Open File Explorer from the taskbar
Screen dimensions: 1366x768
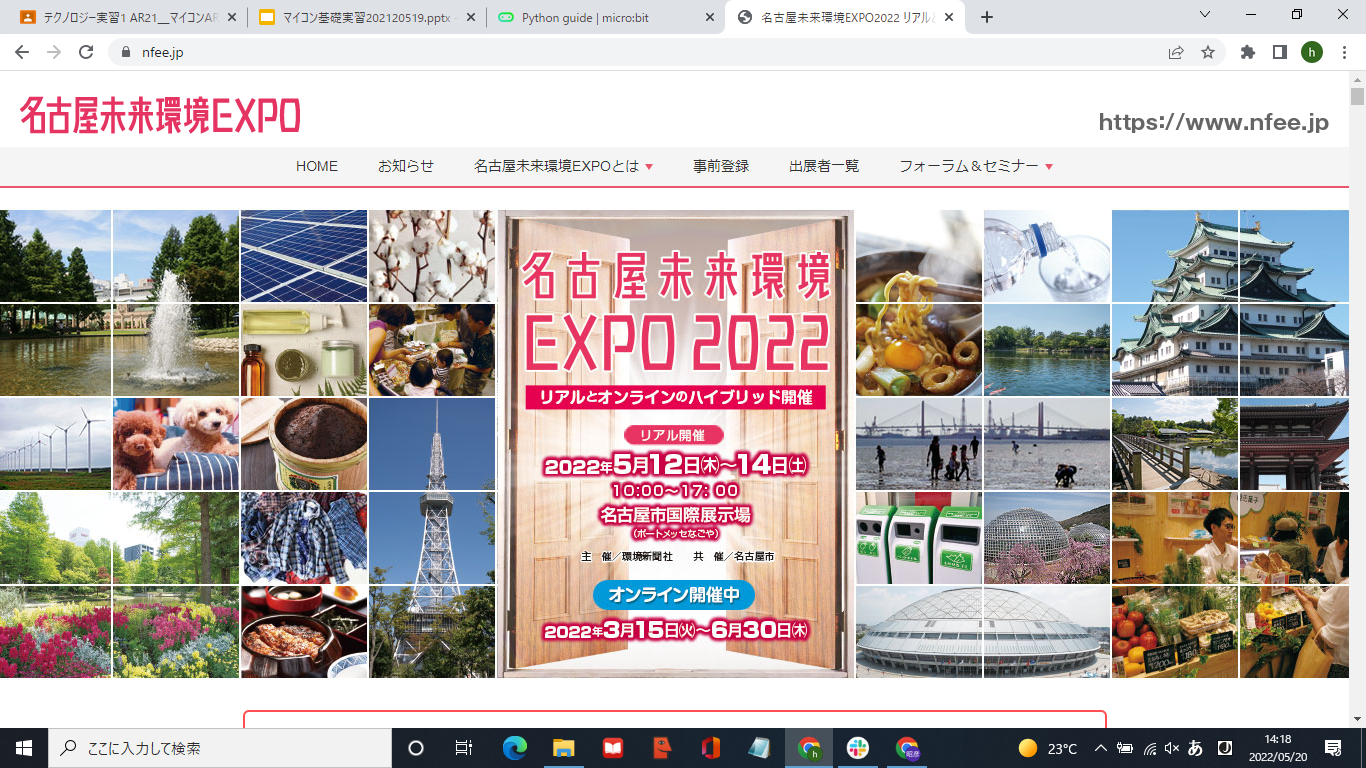coord(564,748)
